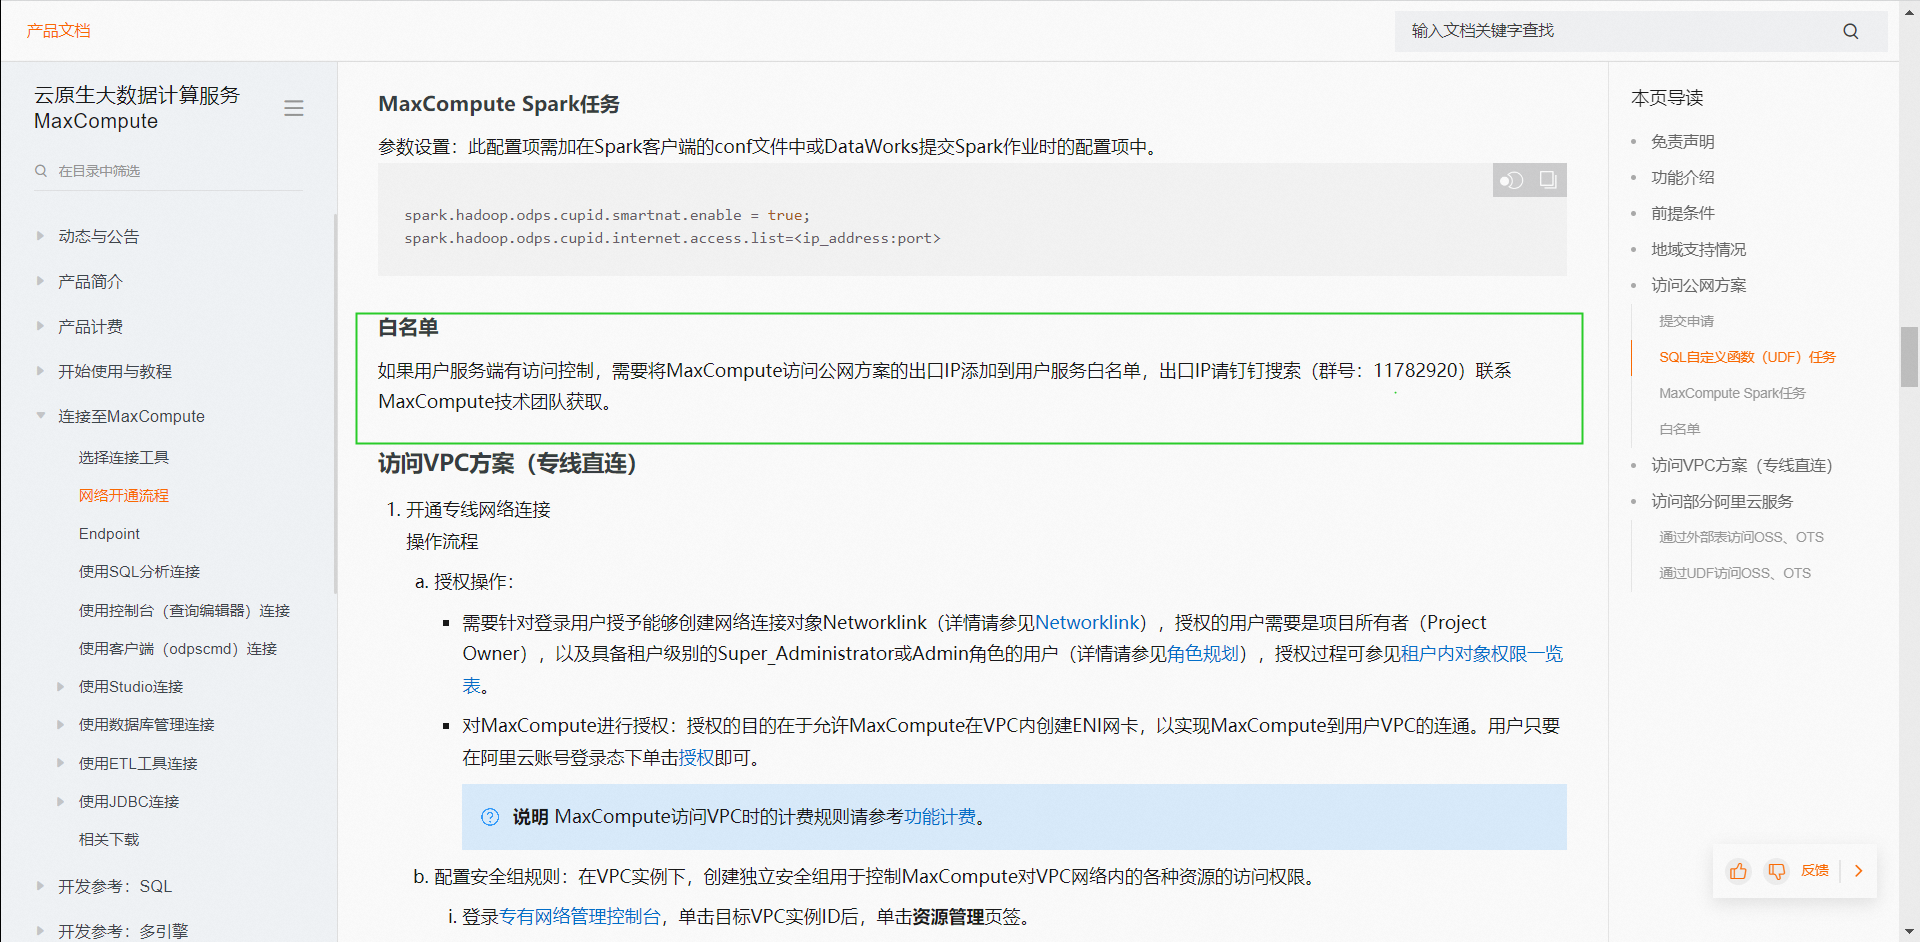Open the 角色规划 link
Image resolution: width=1920 pixels, height=942 pixels.
(1202, 654)
